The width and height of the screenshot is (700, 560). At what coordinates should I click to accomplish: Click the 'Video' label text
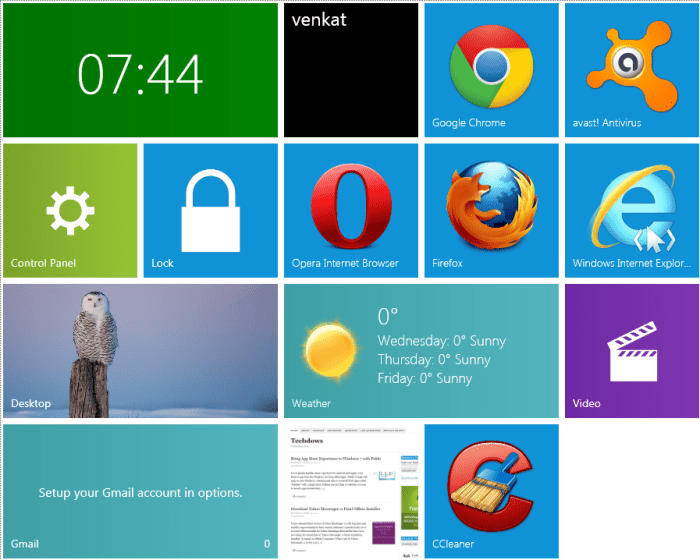pyautogui.click(x=587, y=403)
